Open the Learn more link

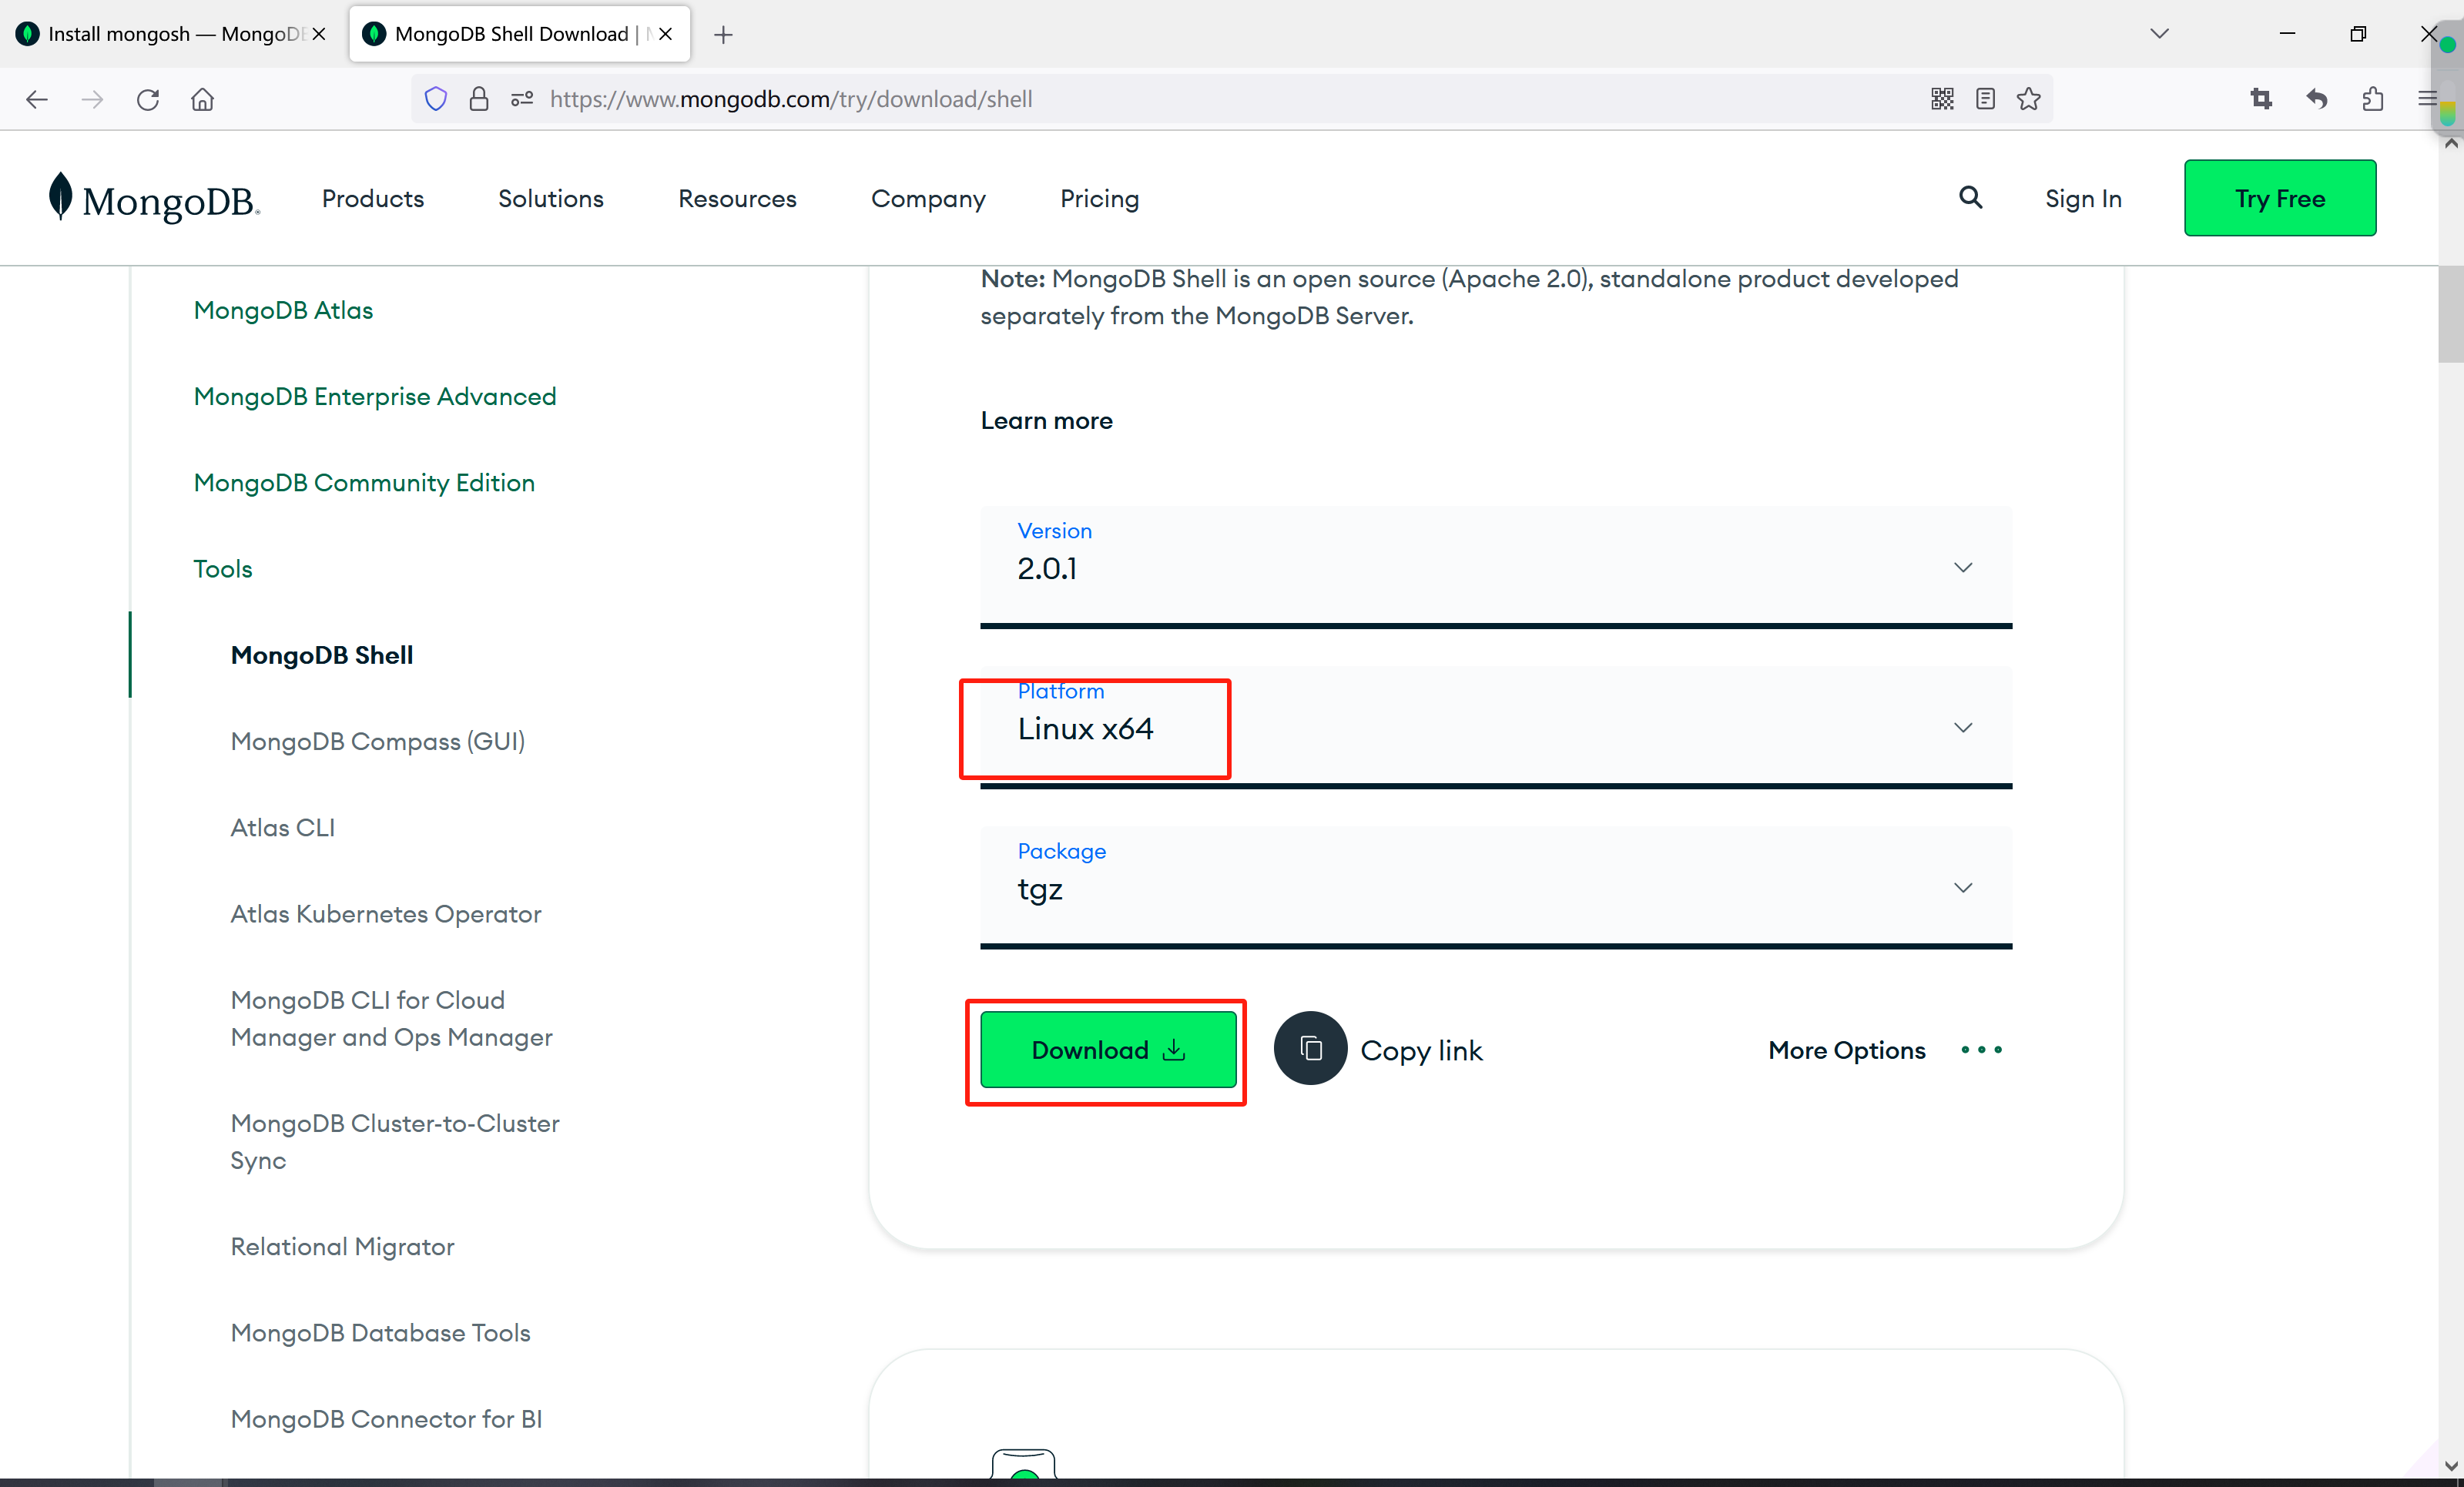coord(1046,421)
